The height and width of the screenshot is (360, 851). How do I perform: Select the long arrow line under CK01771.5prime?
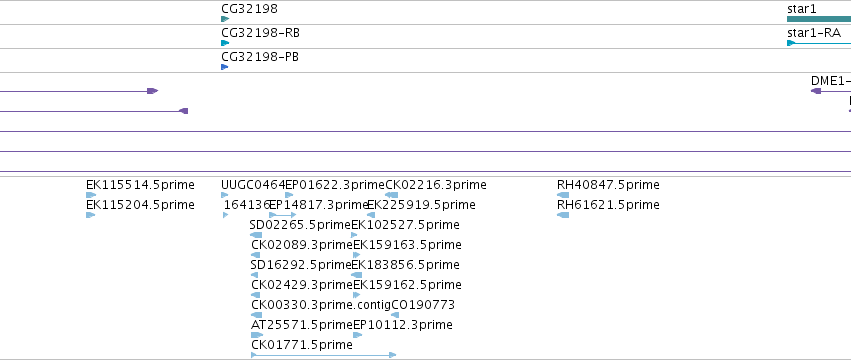pyautogui.click(x=323, y=355)
